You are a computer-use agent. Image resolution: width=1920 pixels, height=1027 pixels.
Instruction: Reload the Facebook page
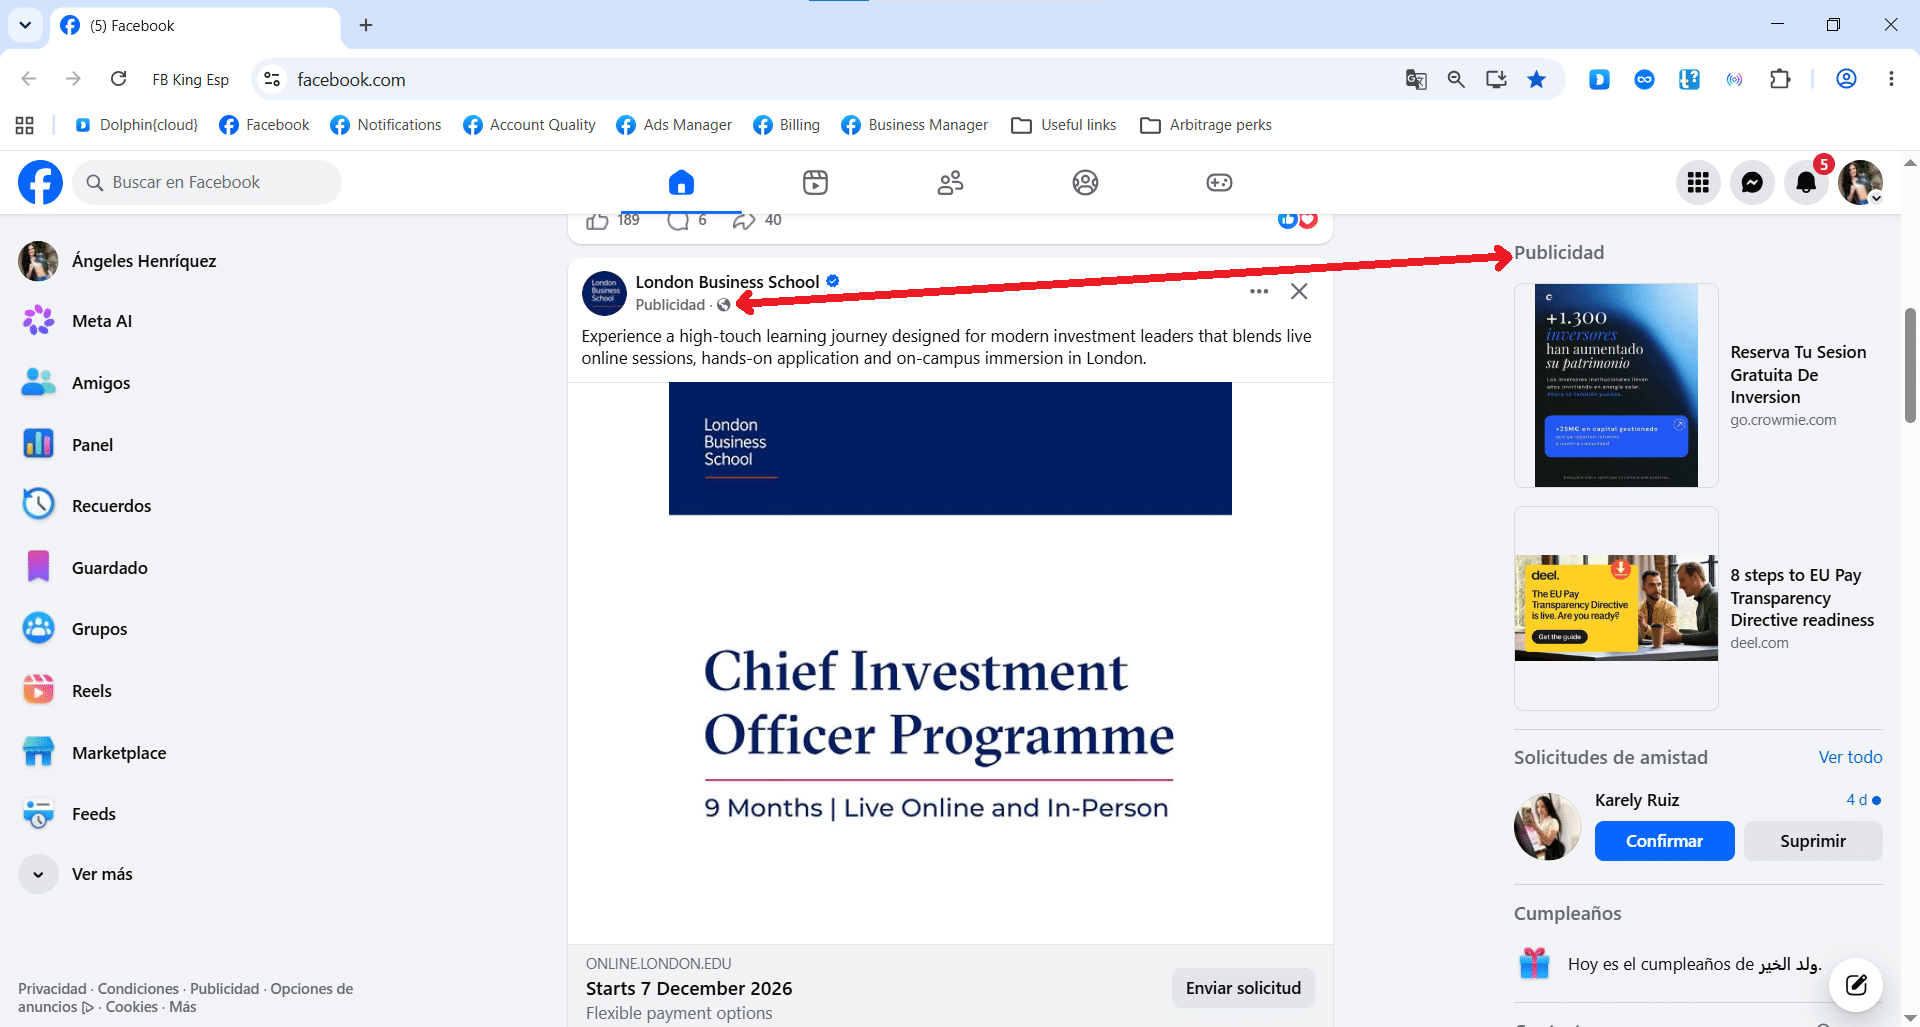[x=118, y=79]
